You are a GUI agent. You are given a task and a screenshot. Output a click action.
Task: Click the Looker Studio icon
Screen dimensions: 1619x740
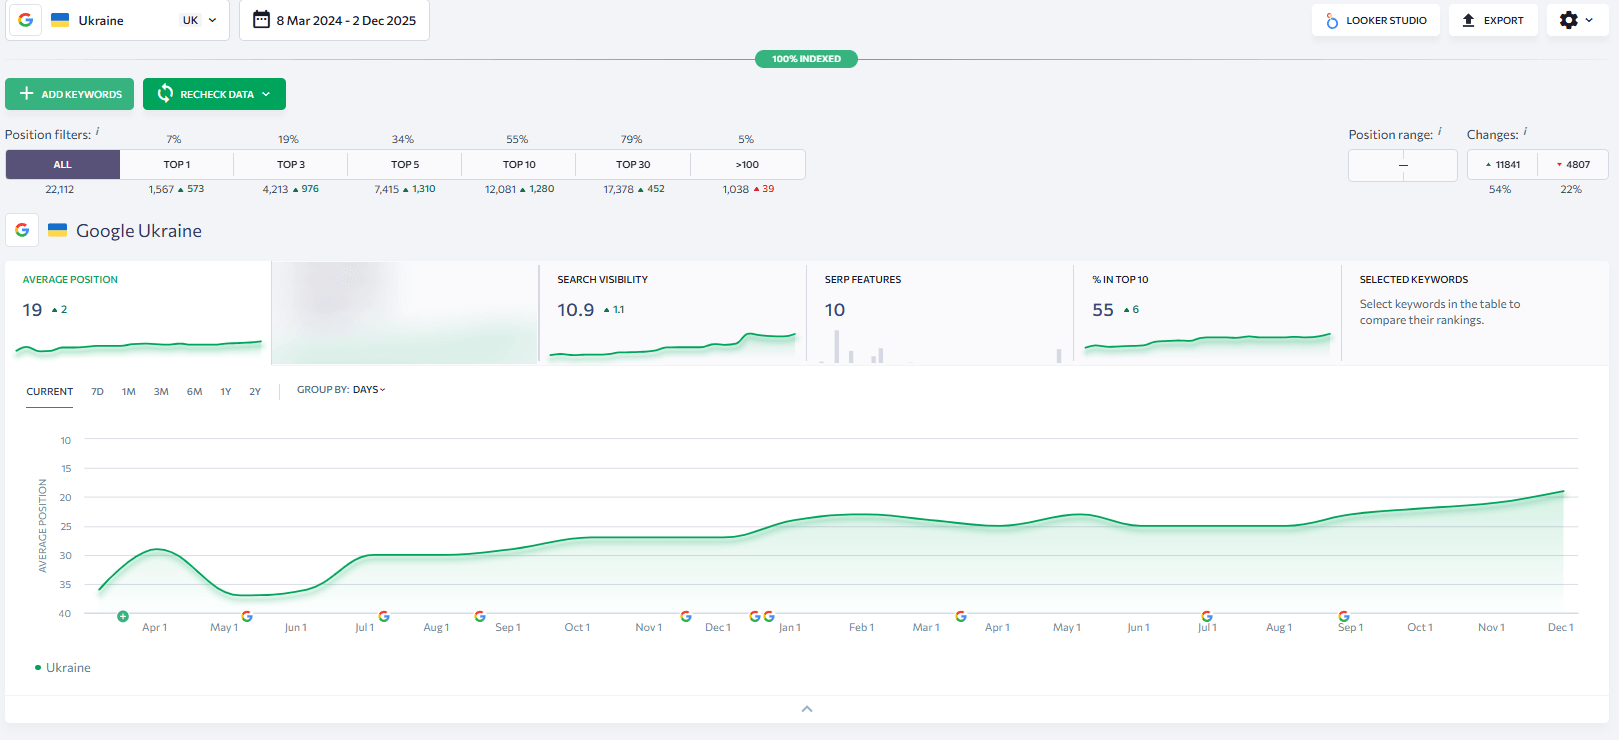coord(1332,21)
